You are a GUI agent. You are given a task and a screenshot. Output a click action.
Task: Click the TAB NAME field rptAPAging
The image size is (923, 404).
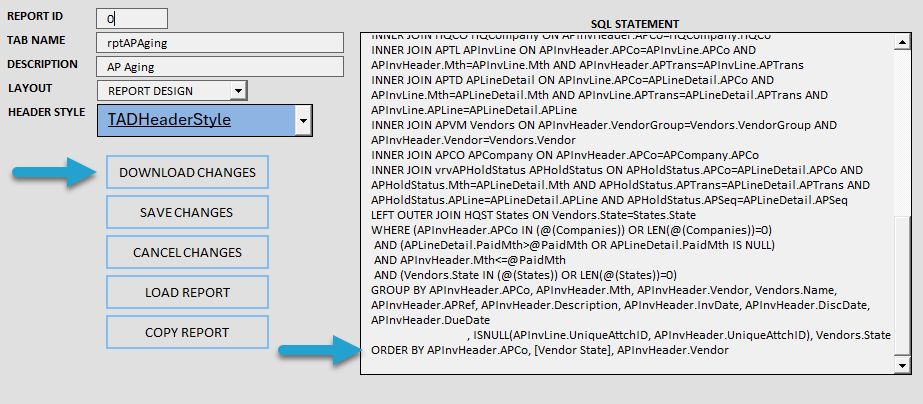click(220, 43)
